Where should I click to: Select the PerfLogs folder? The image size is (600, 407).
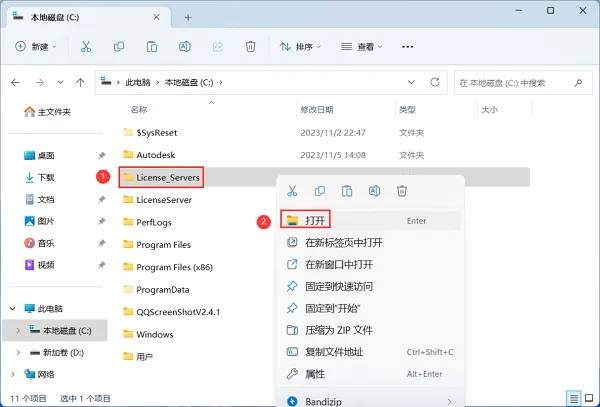pos(147,222)
